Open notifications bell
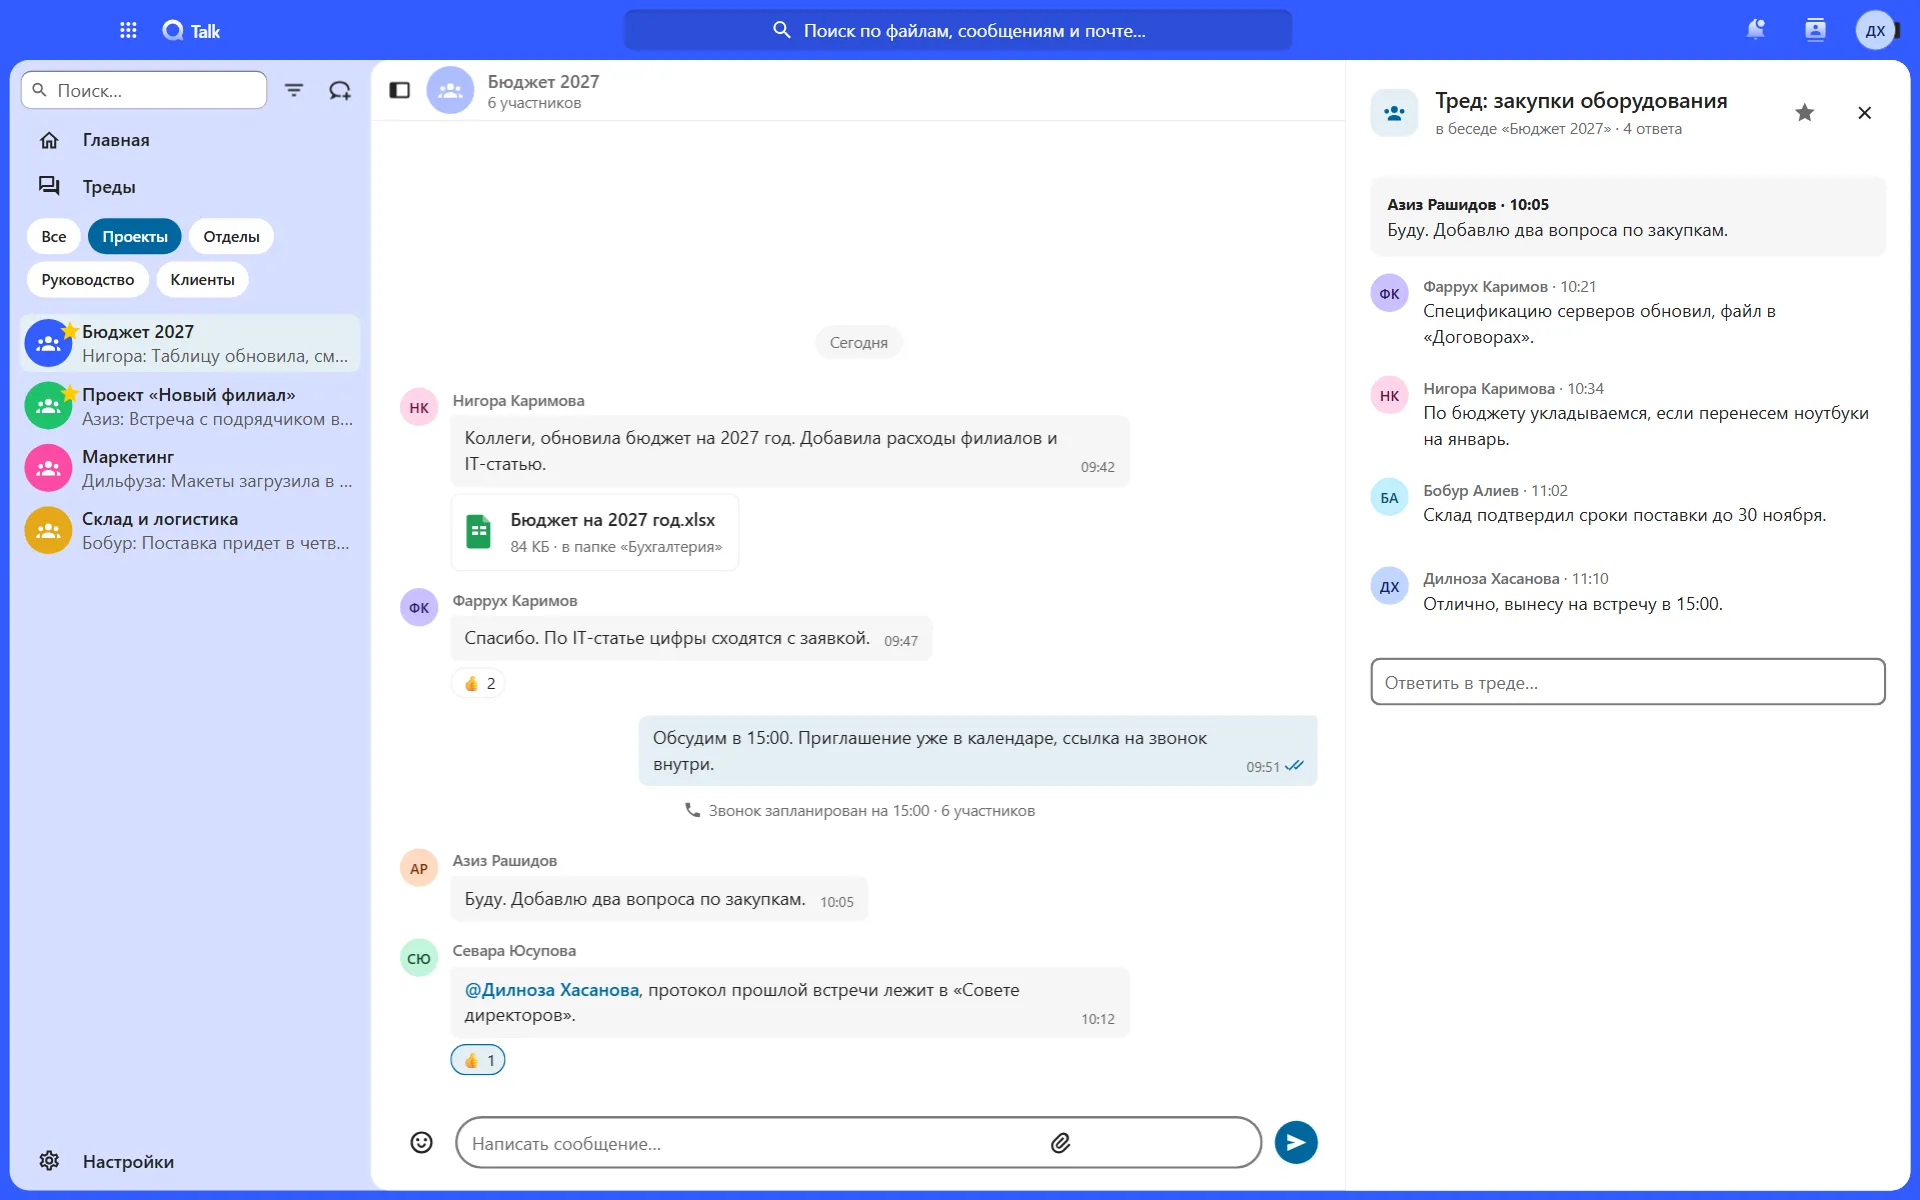This screenshot has height=1200, width=1920. (x=1755, y=30)
